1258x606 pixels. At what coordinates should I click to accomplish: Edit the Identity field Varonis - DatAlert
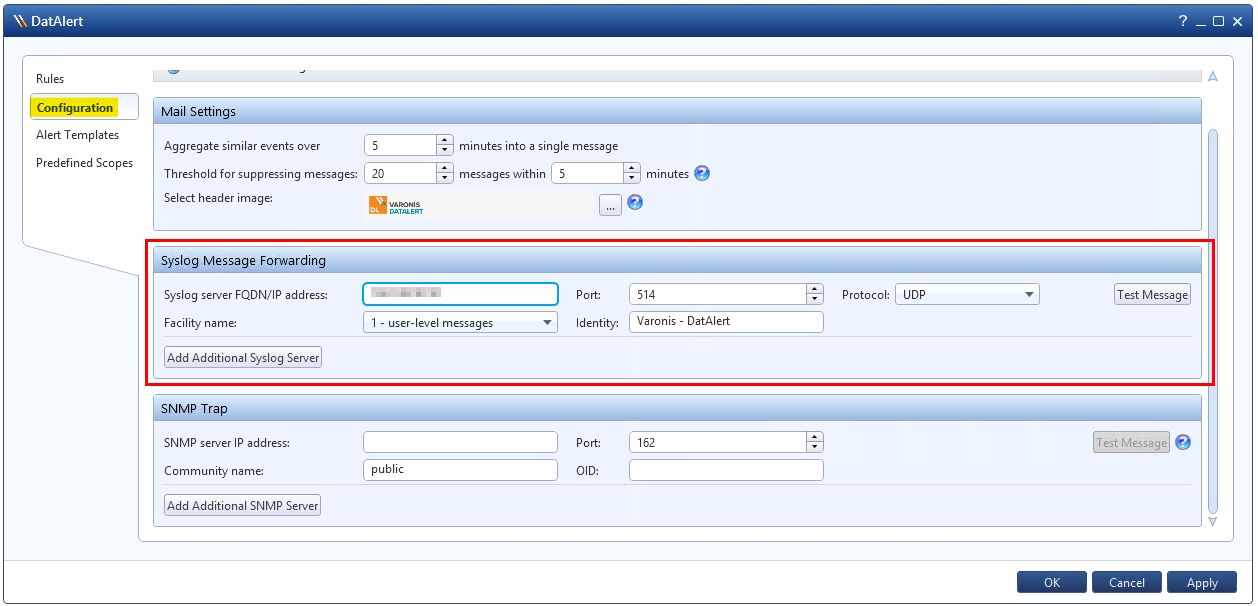coord(726,322)
